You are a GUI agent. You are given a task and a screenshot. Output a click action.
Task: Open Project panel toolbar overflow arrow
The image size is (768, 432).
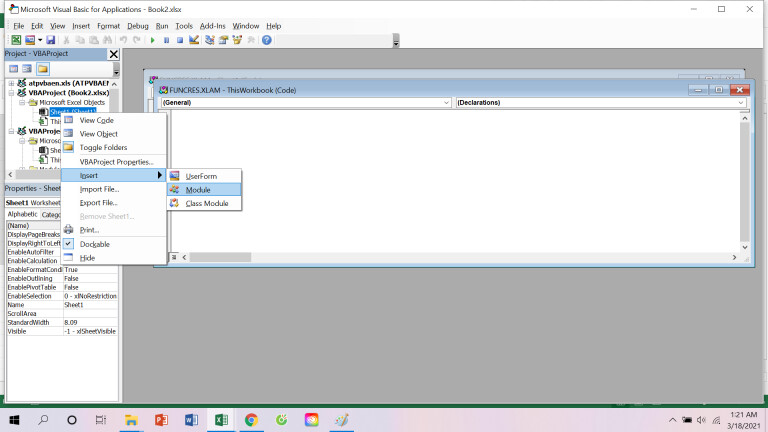[x=116, y=70]
